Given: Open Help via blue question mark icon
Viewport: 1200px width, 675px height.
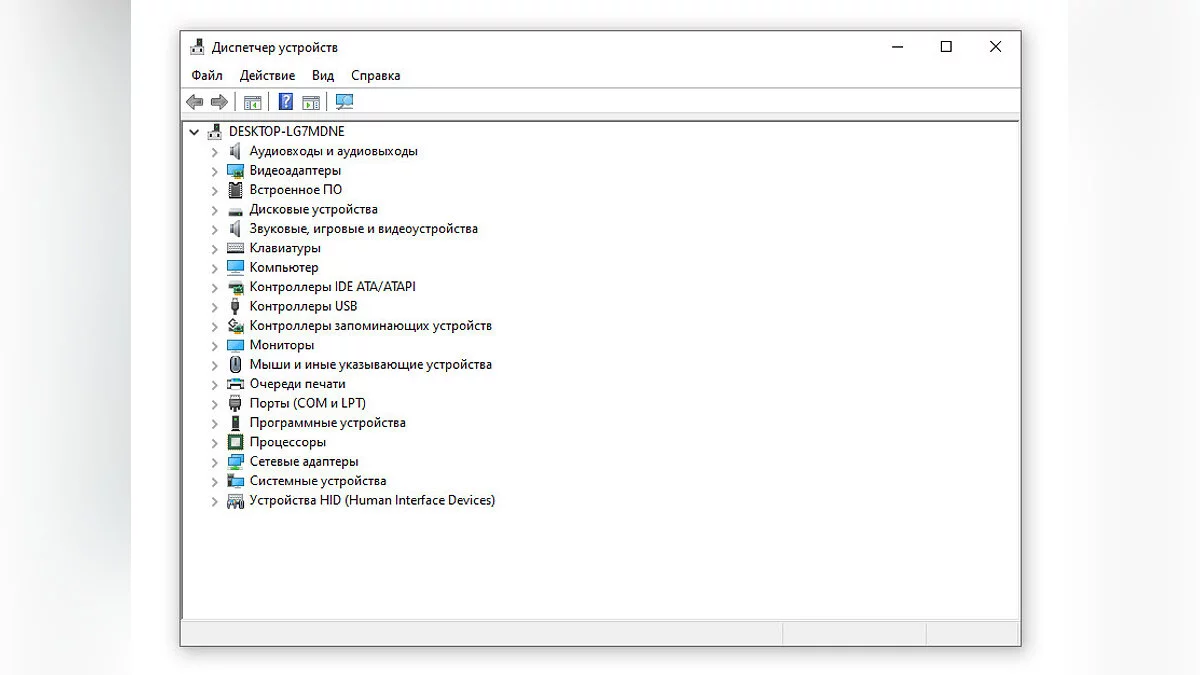Looking at the screenshot, I should tap(286, 102).
